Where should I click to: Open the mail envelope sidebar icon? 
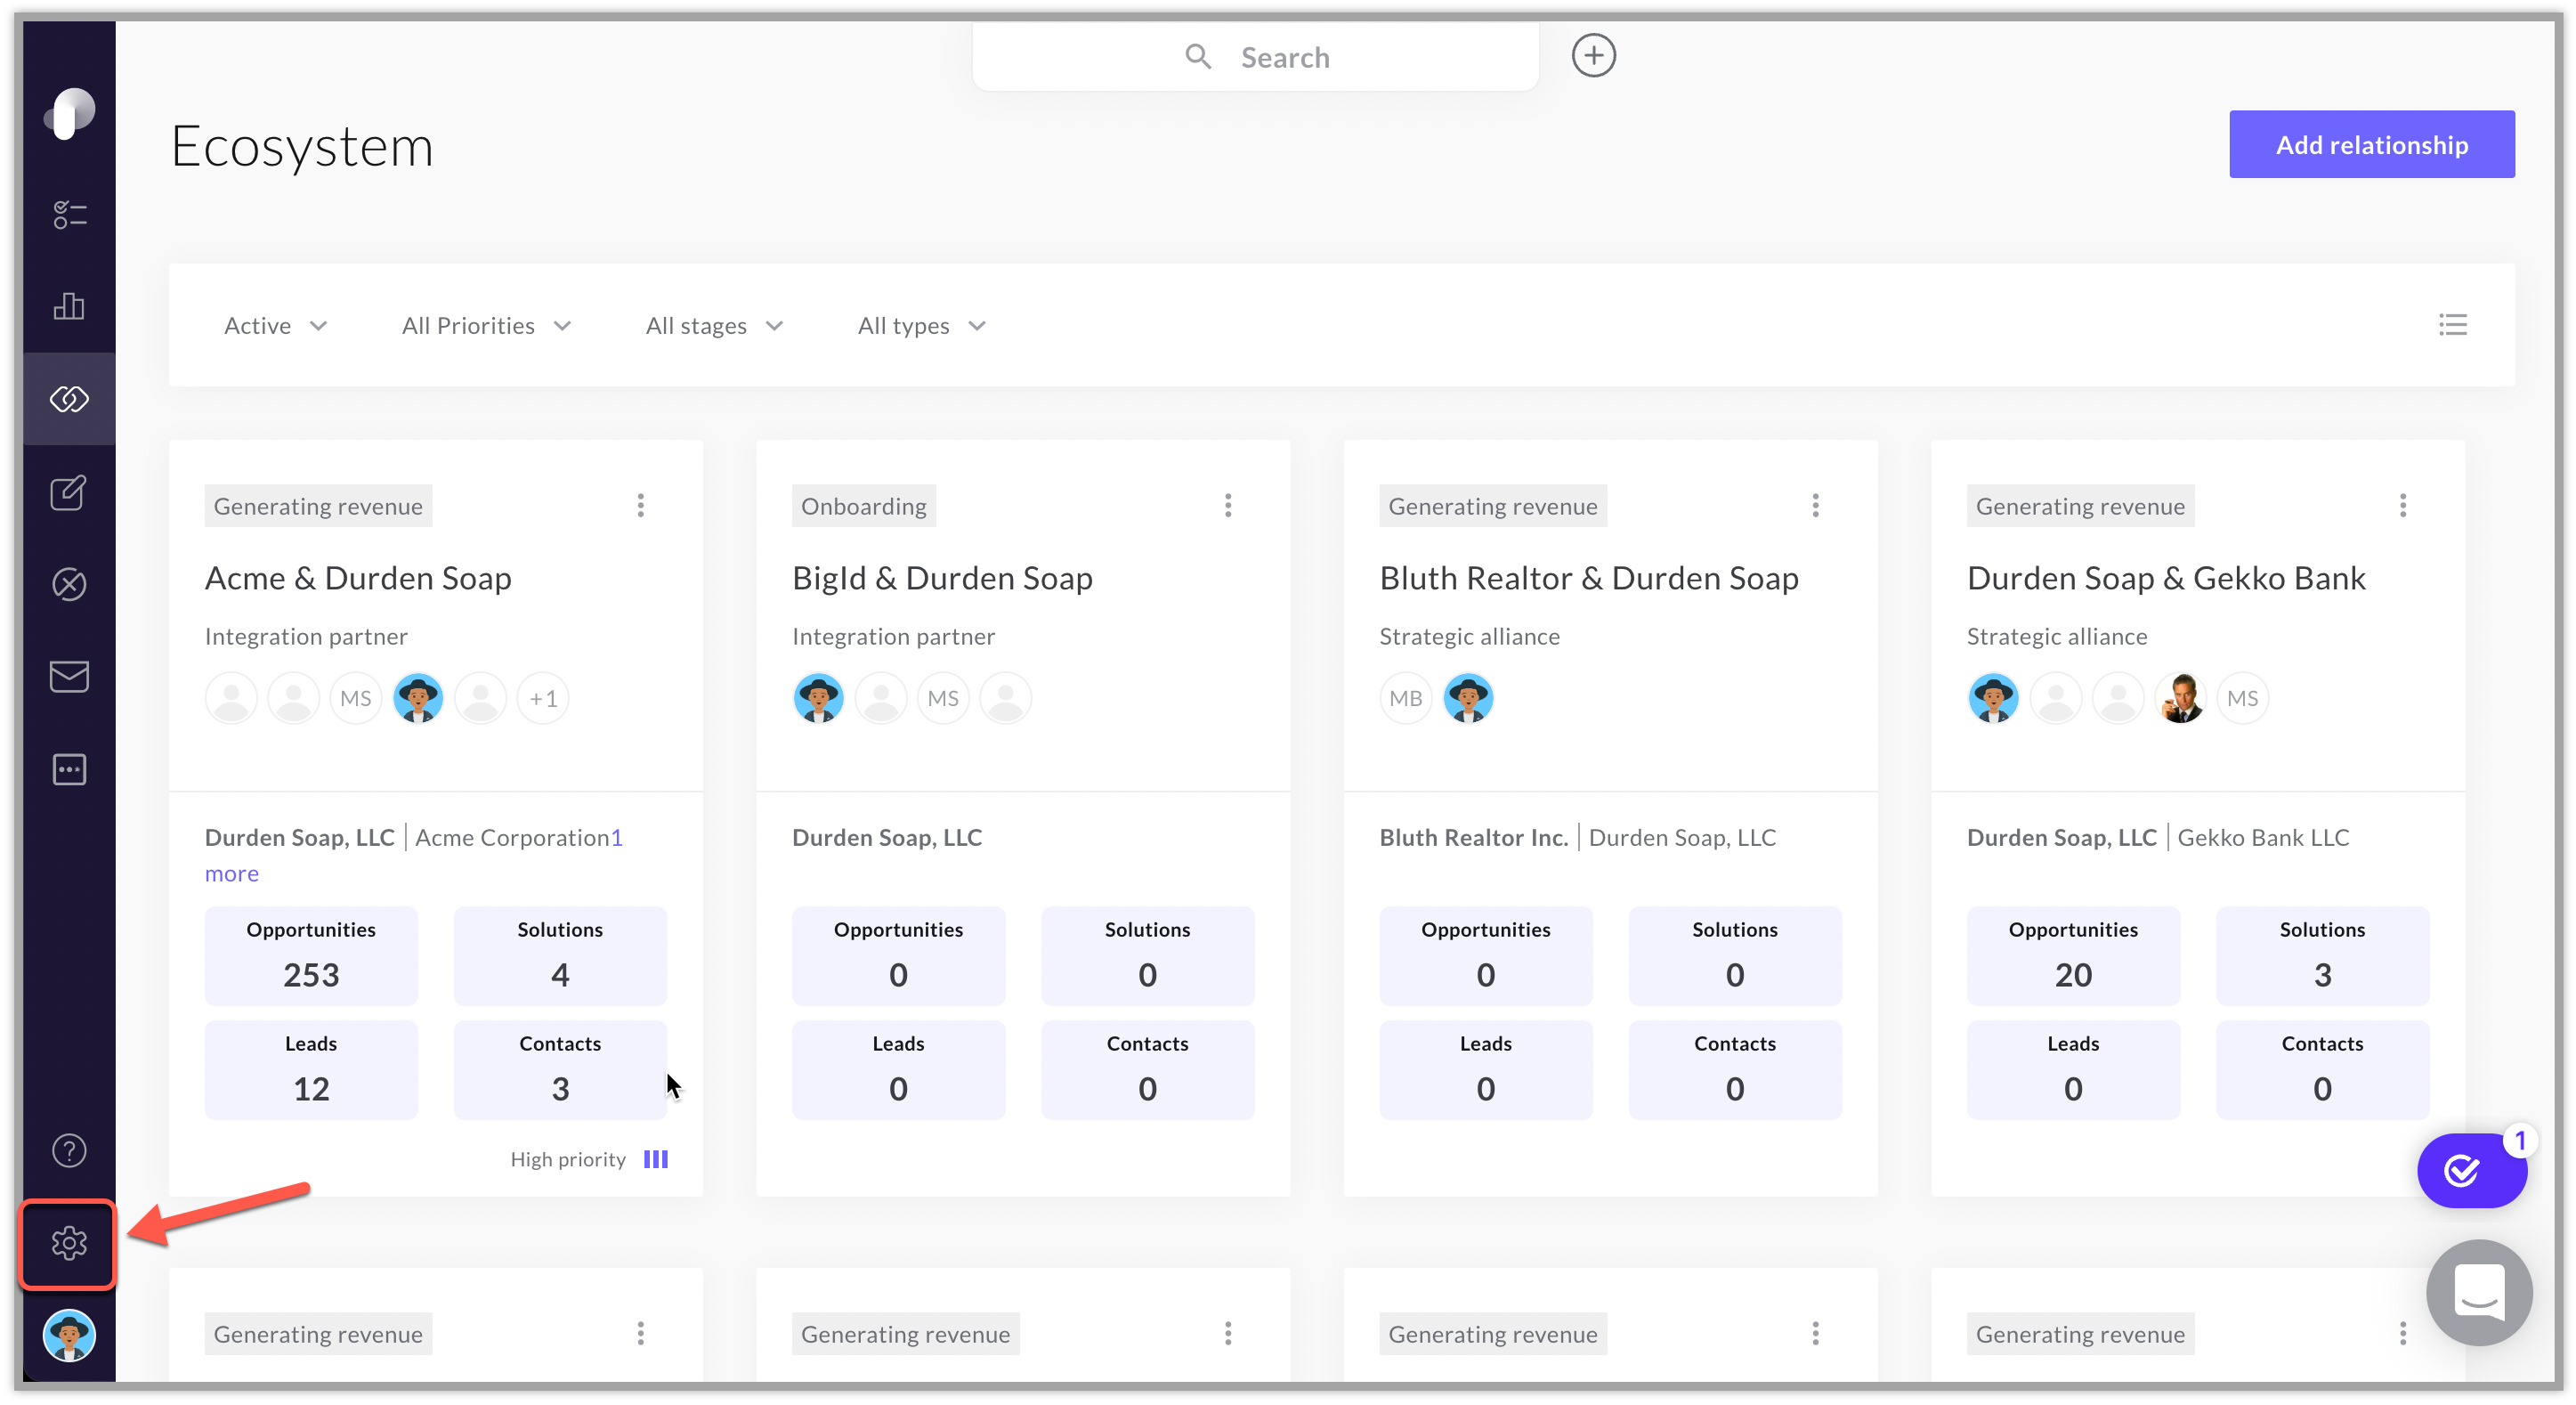(x=69, y=677)
